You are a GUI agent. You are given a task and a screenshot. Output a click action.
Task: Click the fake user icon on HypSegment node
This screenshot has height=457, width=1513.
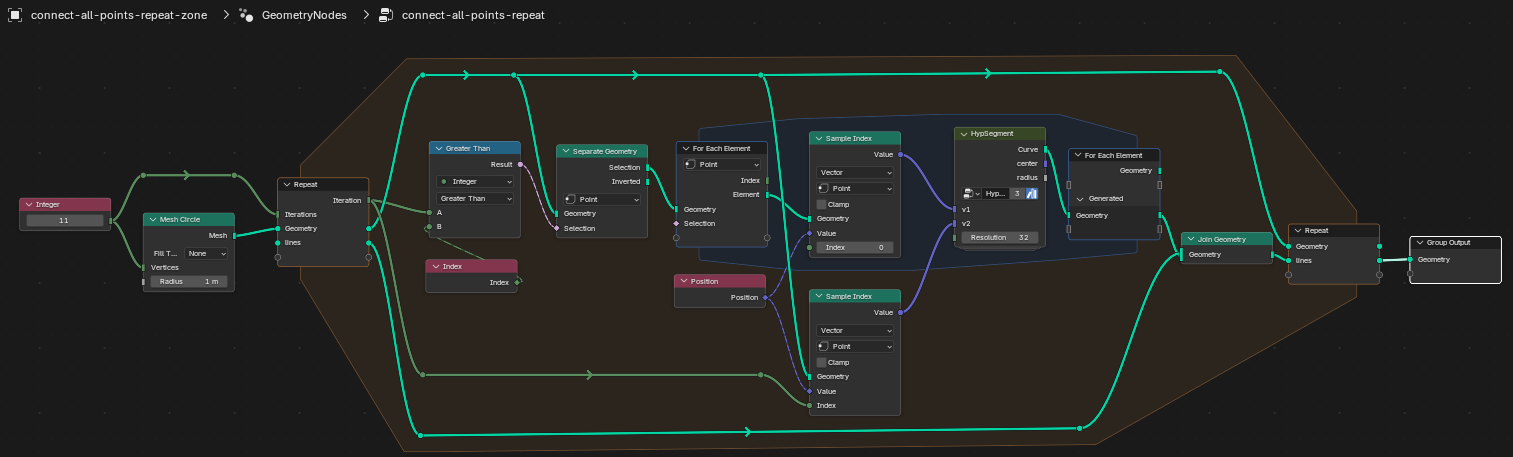pos(1031,193)
